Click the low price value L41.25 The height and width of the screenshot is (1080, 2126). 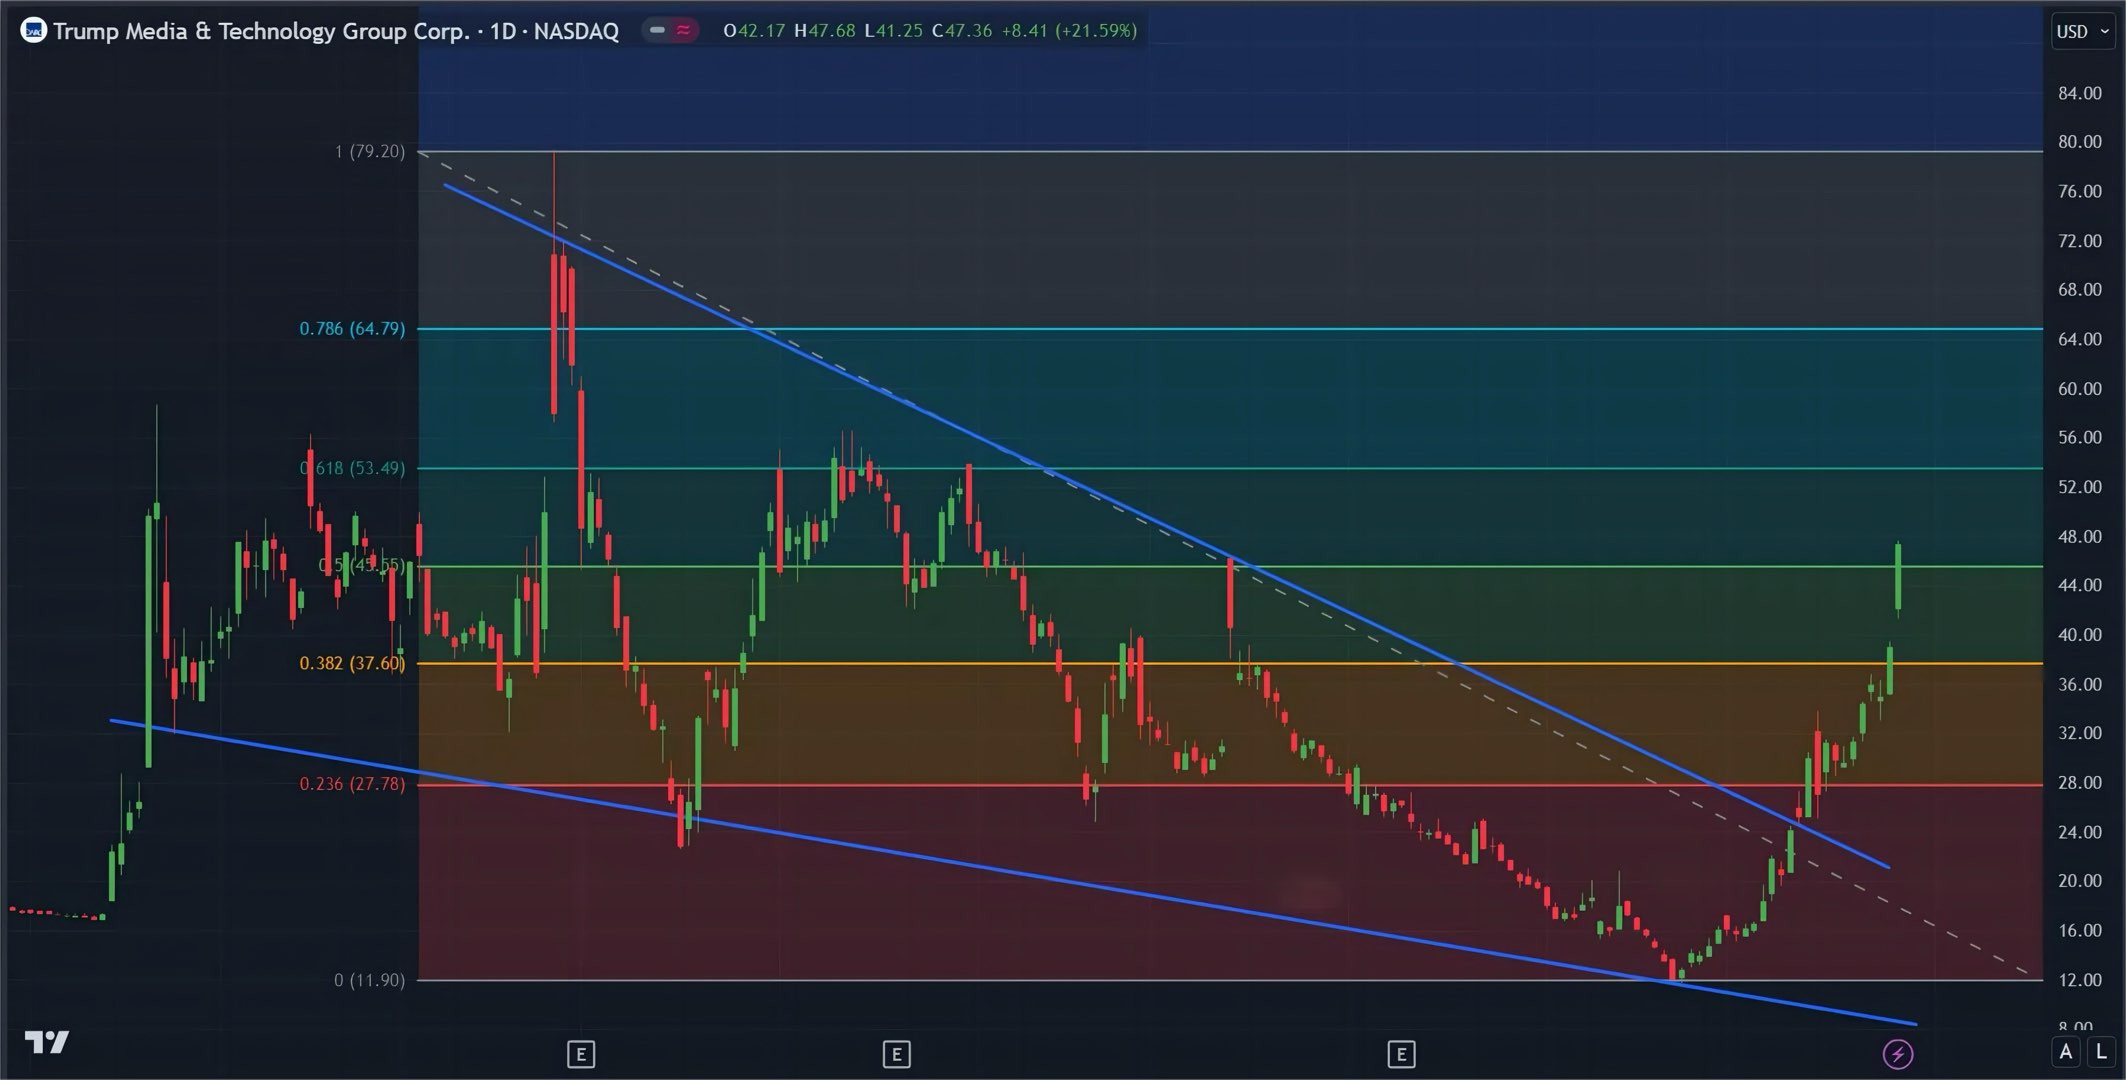point(894,31)
